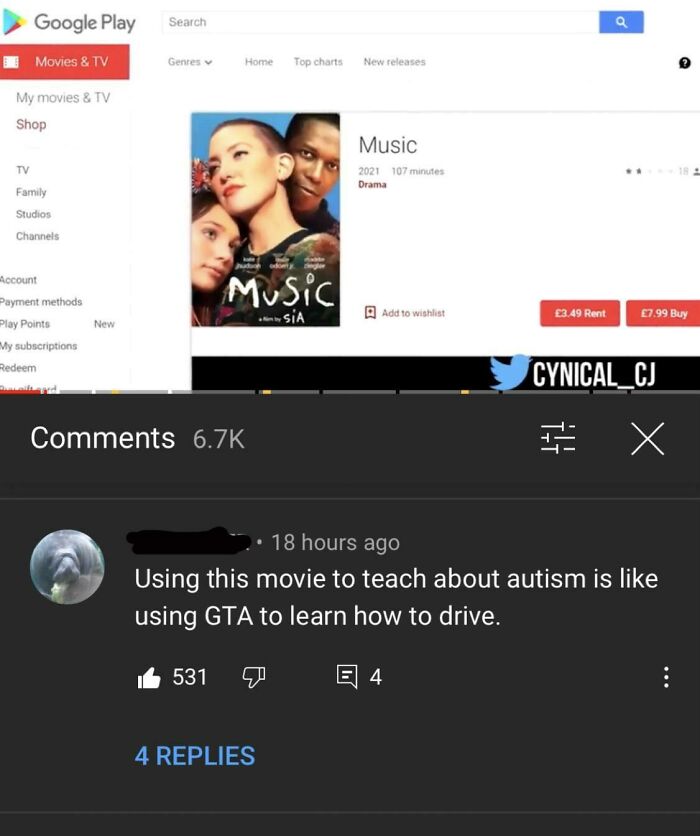Viewport: 700px width, 836px height.
Task: Expand the Genres dropdown
Action: click(x=190, y=62)
